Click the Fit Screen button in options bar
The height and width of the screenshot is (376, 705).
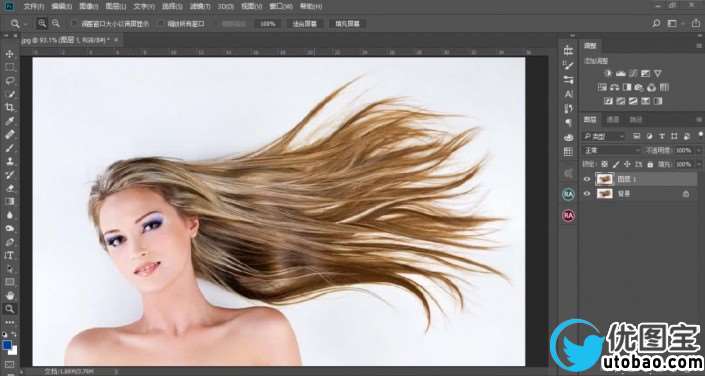tap(305, 23)
